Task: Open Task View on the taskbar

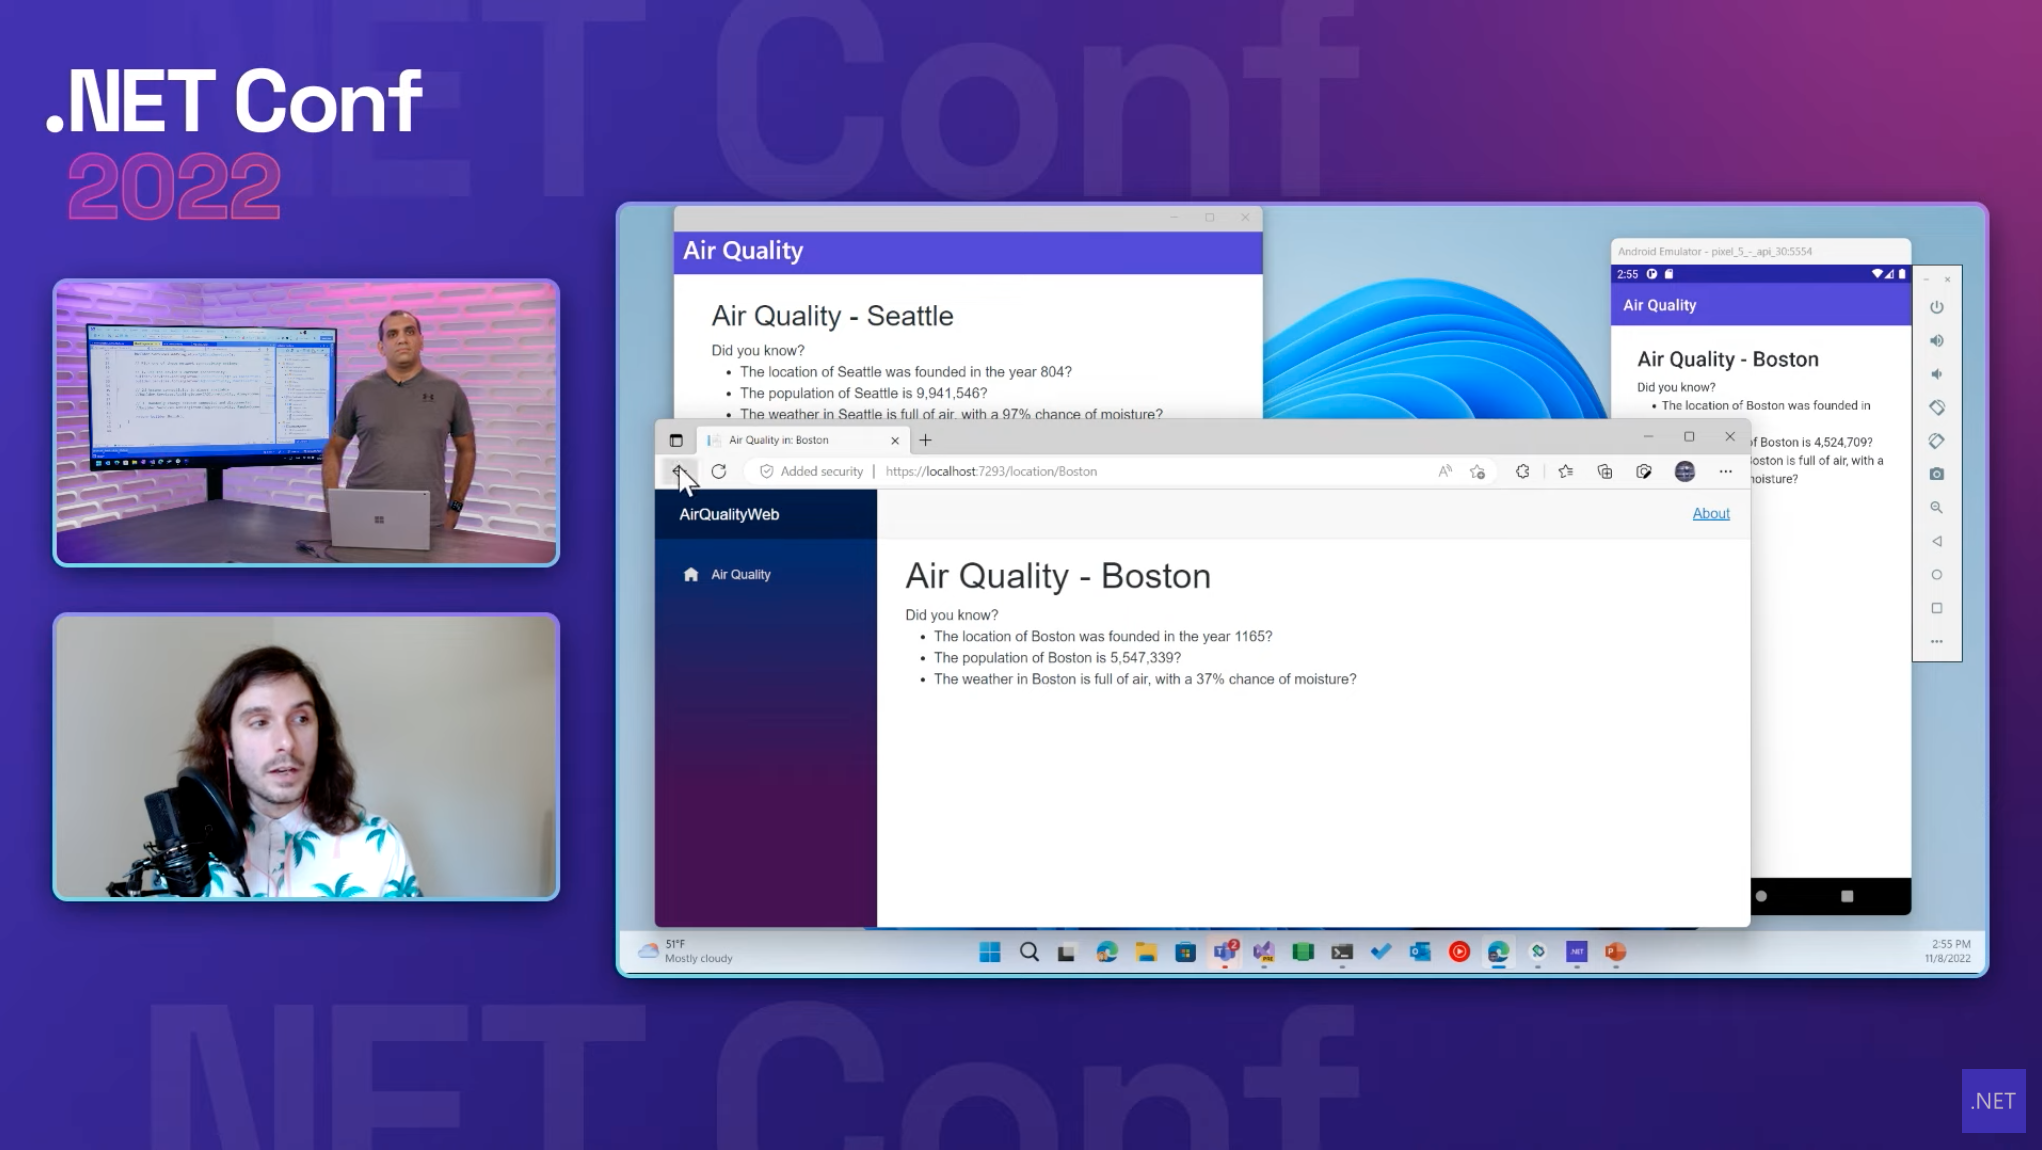Action: click(1067, 952)
